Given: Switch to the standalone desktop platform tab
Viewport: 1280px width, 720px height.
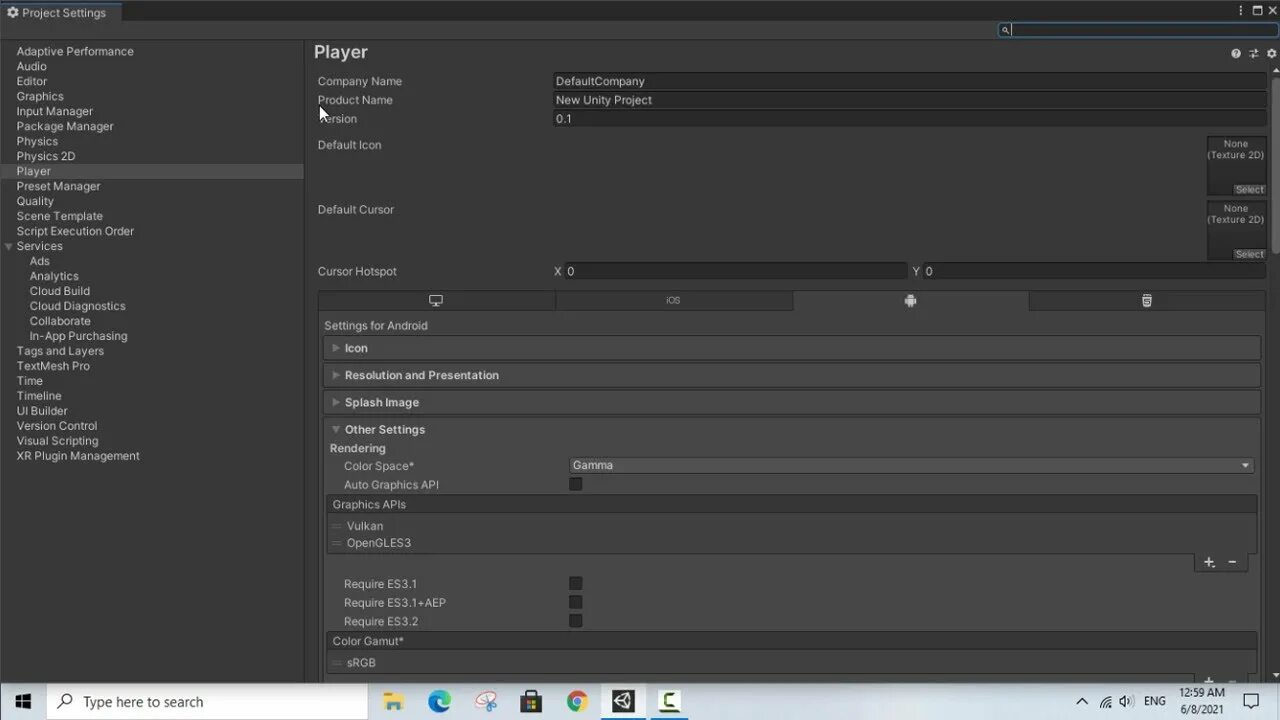Looking at the screenshot, I should point(436,300).
